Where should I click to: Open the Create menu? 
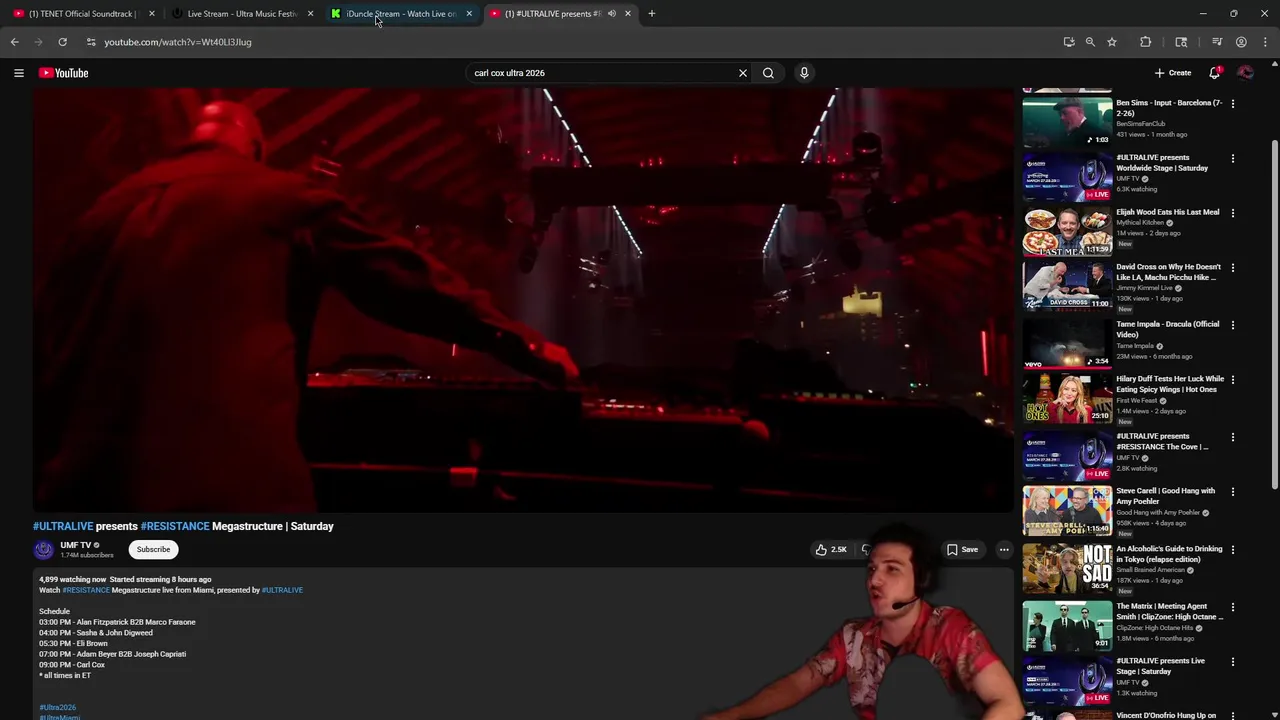tap(1173, 73)
